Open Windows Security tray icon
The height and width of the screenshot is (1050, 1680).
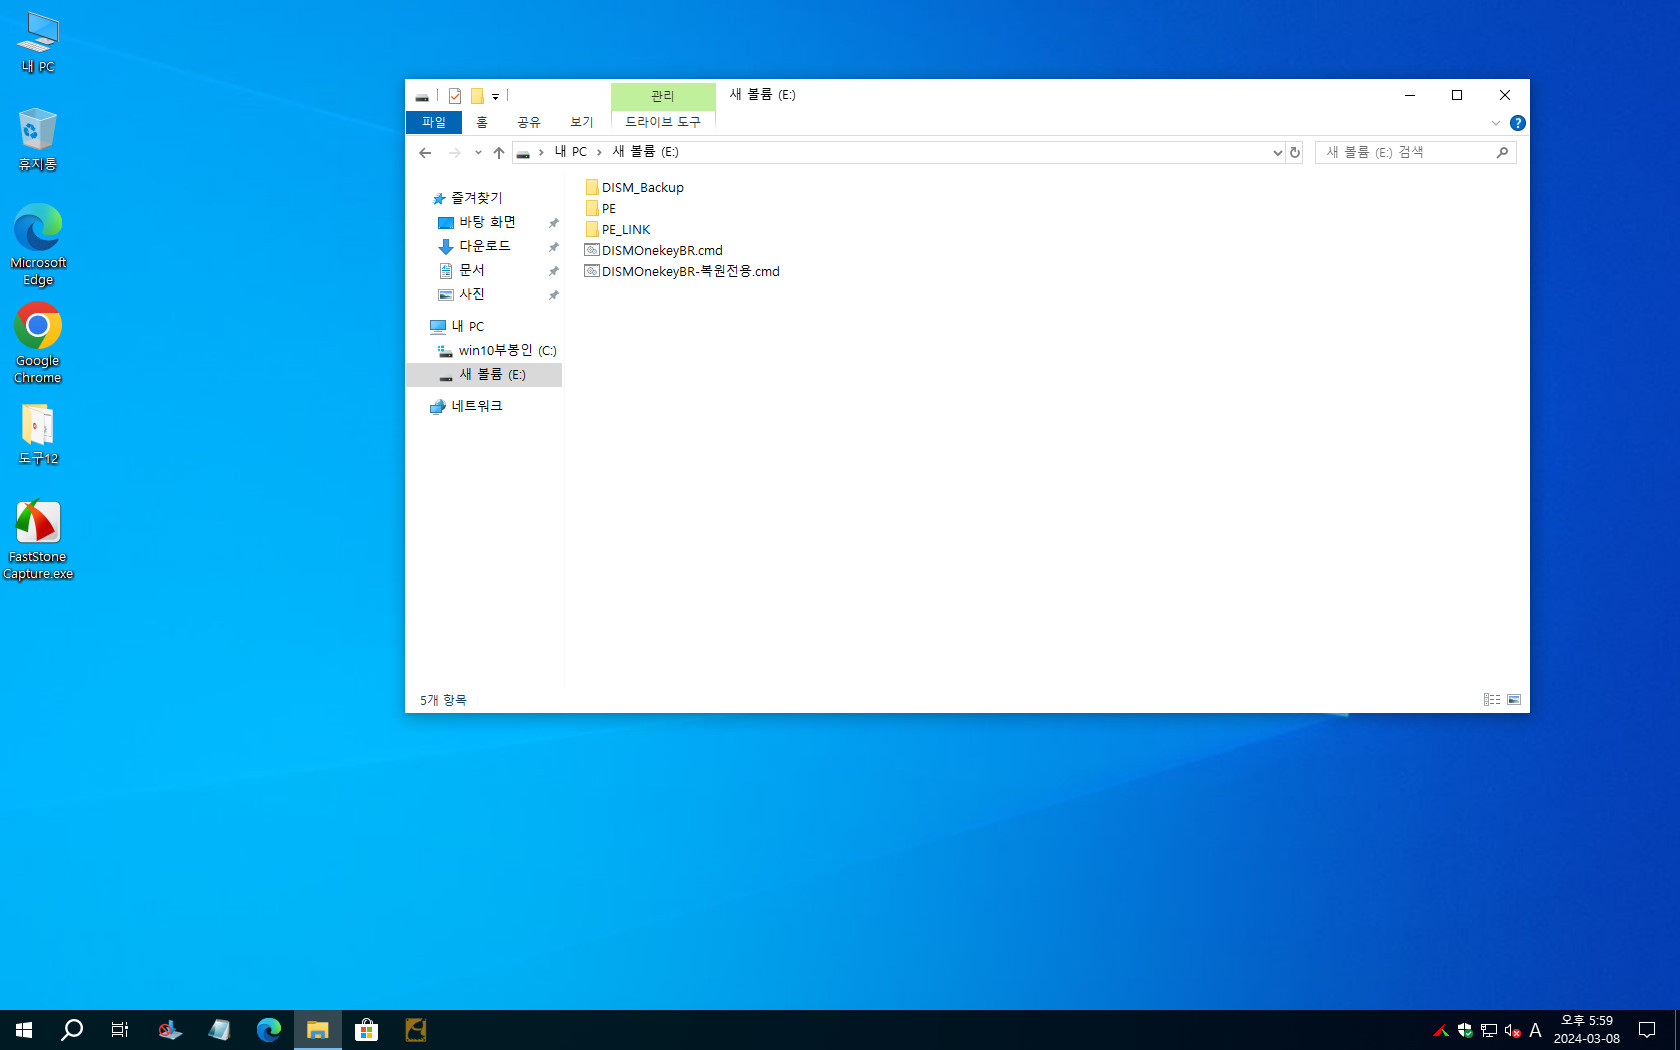click(x=1465, y=1030)
